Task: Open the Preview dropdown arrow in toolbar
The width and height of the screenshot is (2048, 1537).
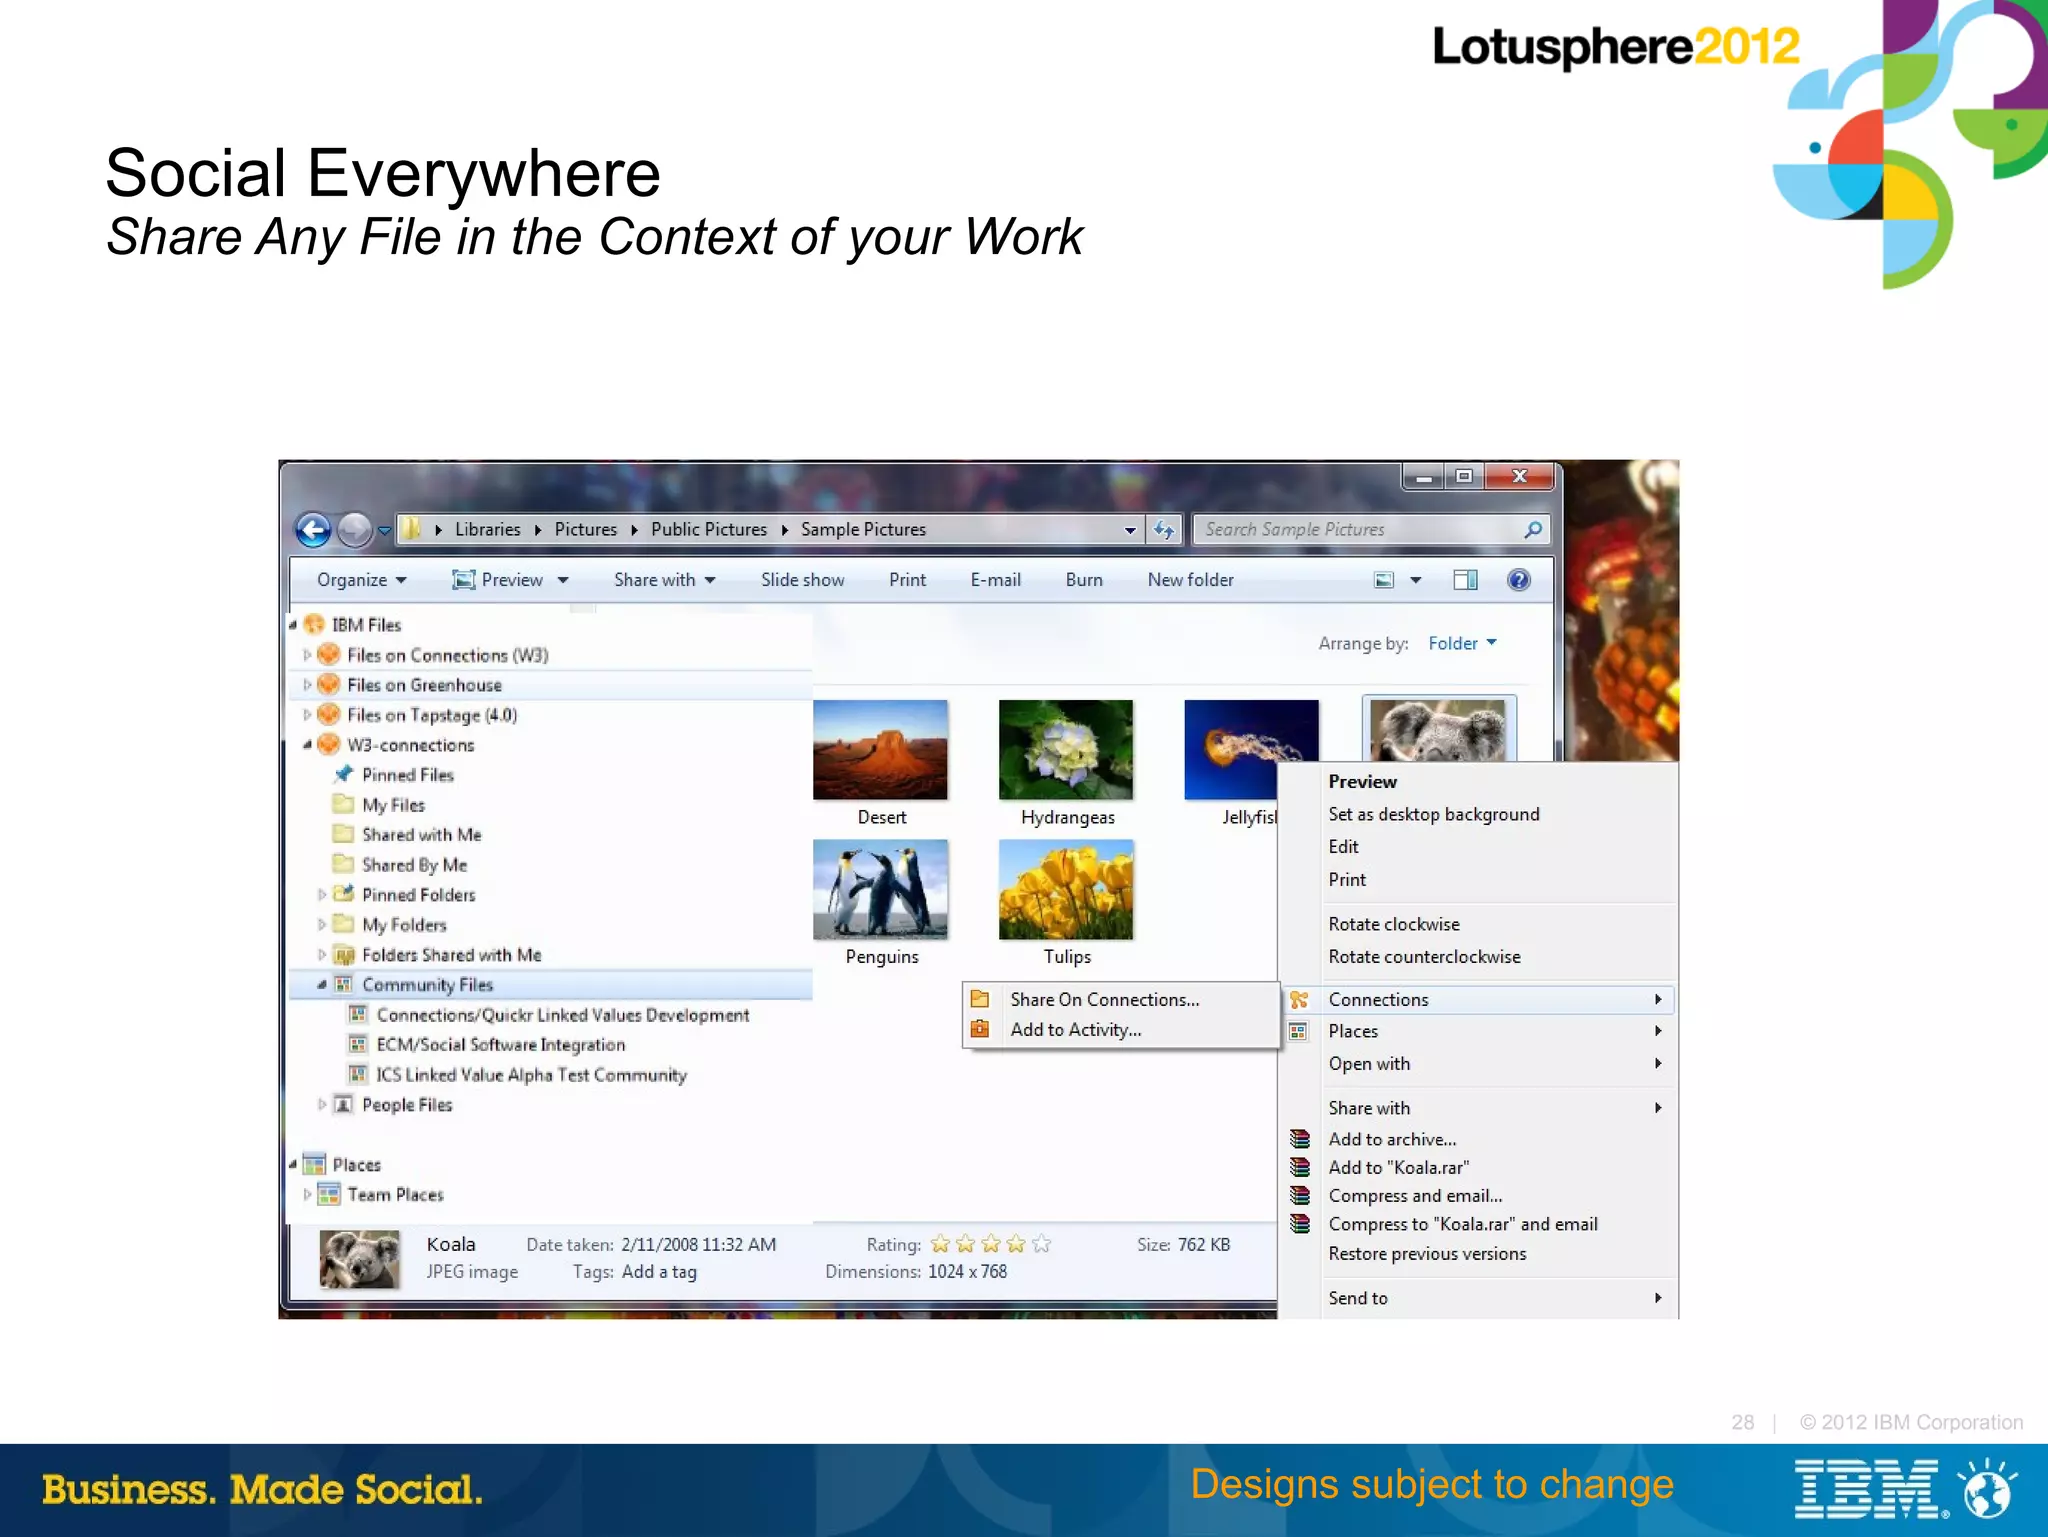Action: pos(563,580)
